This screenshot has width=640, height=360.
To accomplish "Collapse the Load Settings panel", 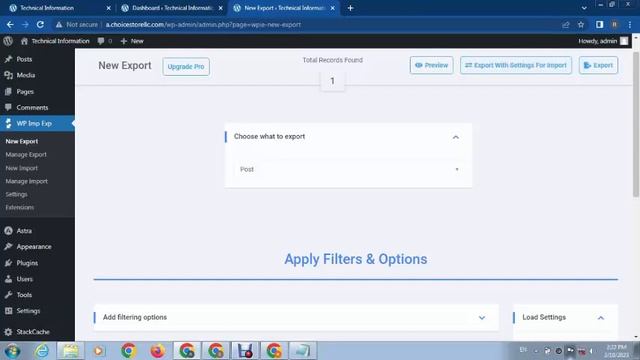I will 601,318.
